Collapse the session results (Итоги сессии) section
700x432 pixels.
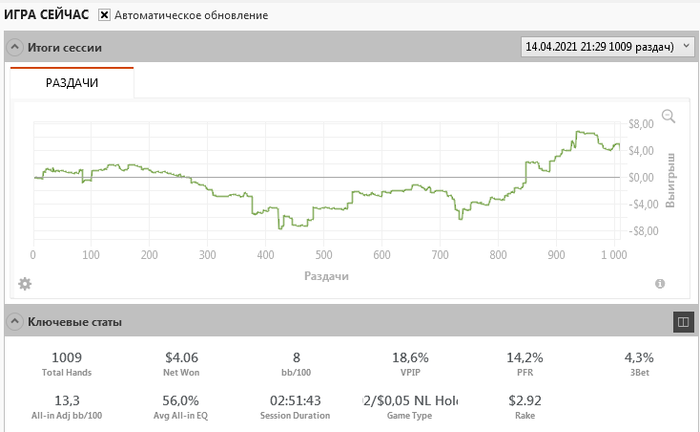pos(15,47)
